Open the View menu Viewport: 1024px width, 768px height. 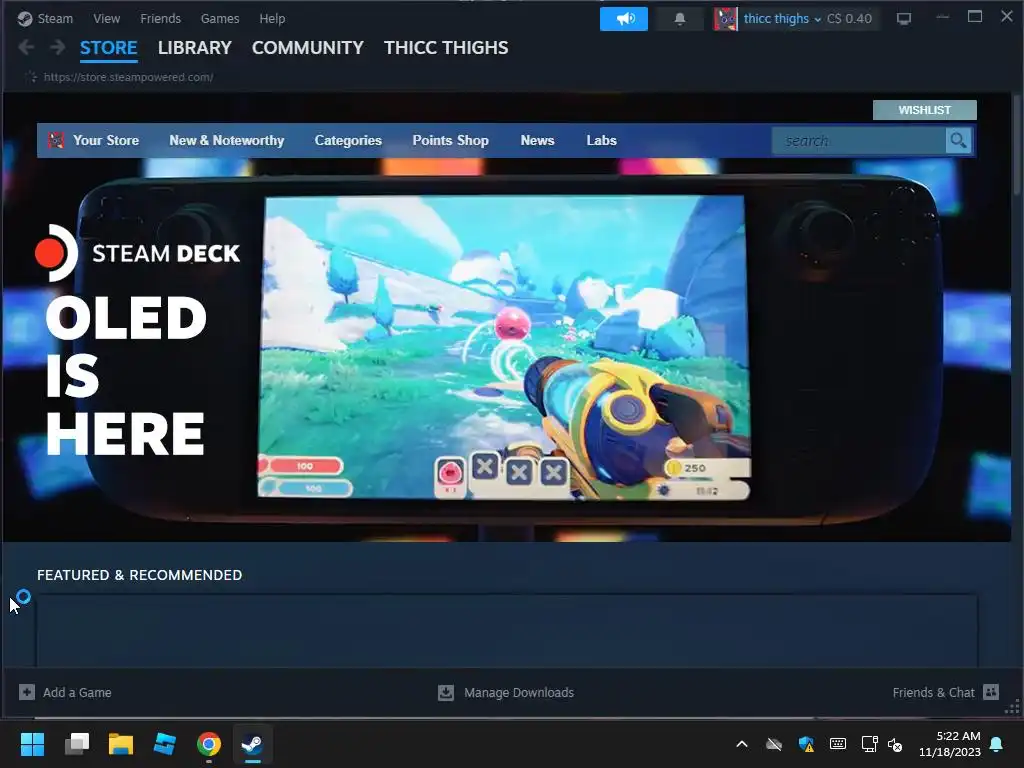(106, 18)
